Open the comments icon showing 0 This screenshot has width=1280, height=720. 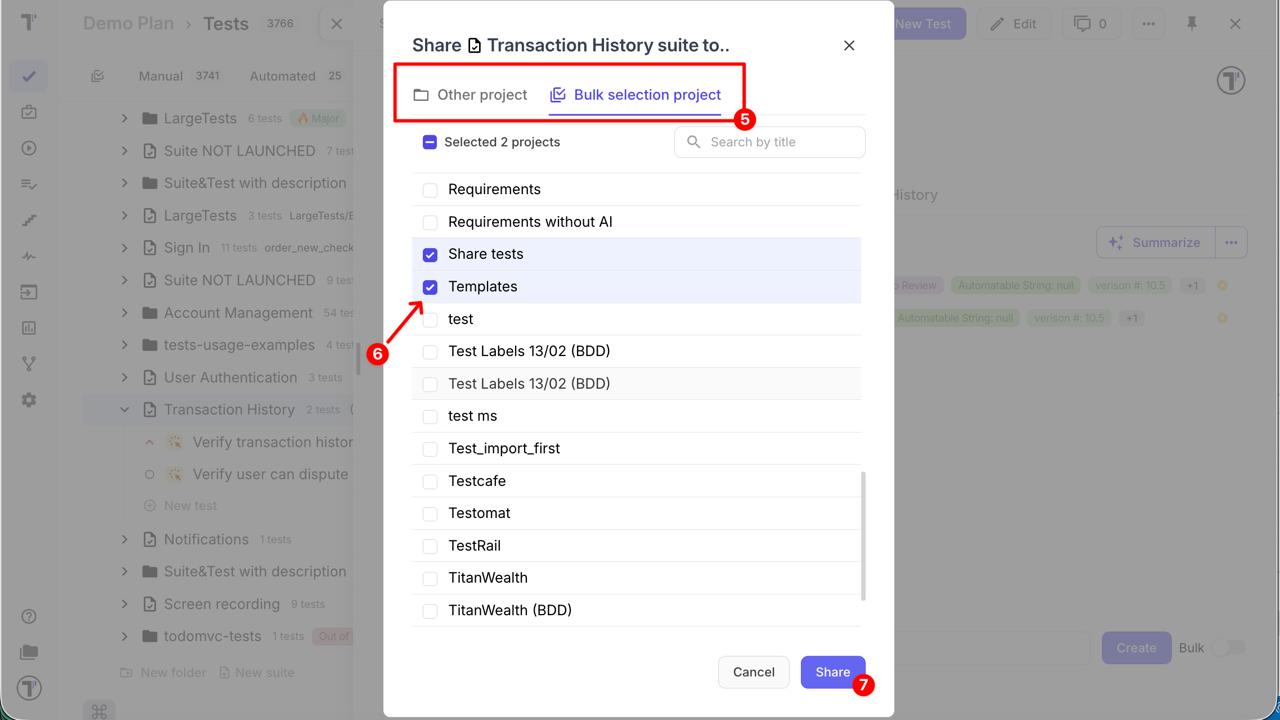1091,24
